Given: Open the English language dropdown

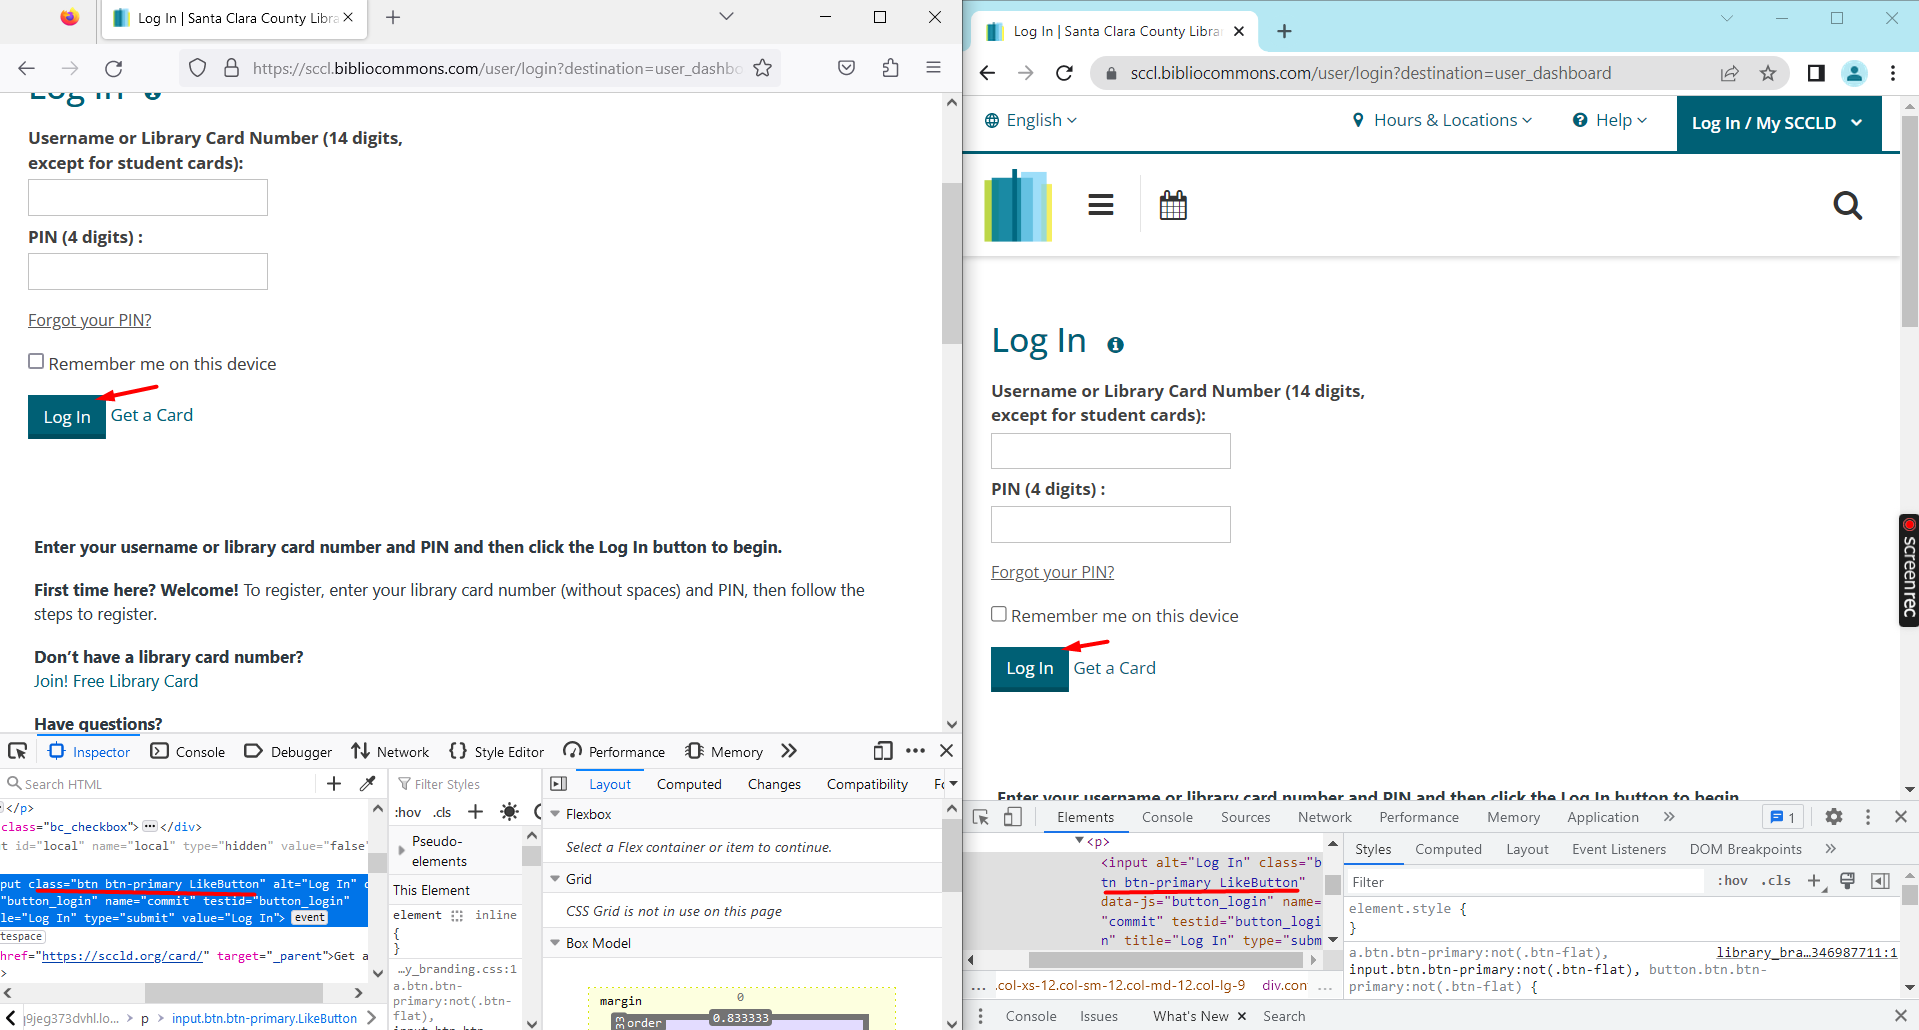Looking at the screenshot, I should click(x=1031, y=119).
